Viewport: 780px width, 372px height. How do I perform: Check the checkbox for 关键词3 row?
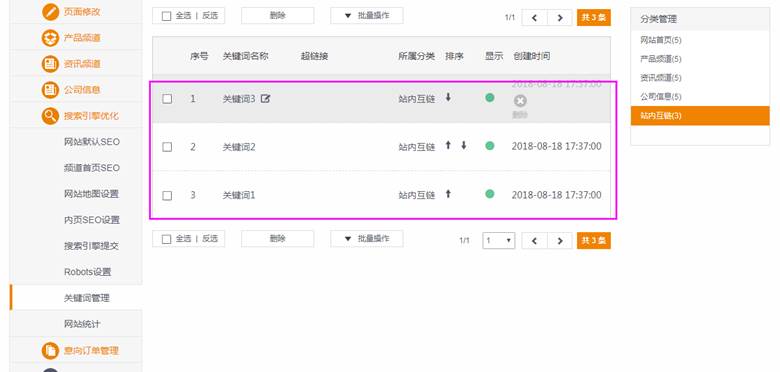tap(167, 98)
